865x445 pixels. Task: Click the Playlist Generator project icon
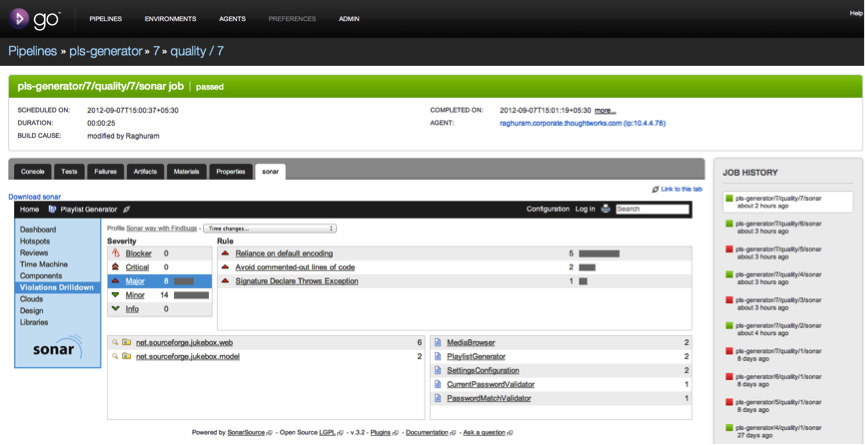click(52, 210)
